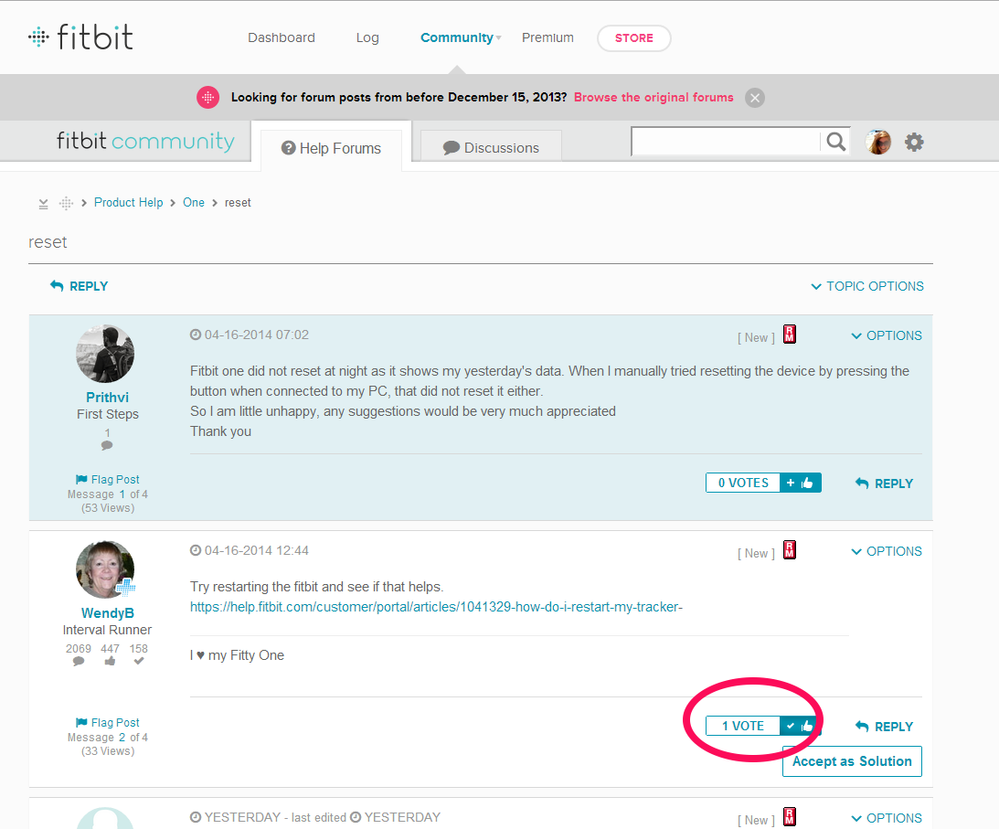This screenshot has width=999, height=829.
Task: Switch to the Help Forums tab
Action: point(331,148)
